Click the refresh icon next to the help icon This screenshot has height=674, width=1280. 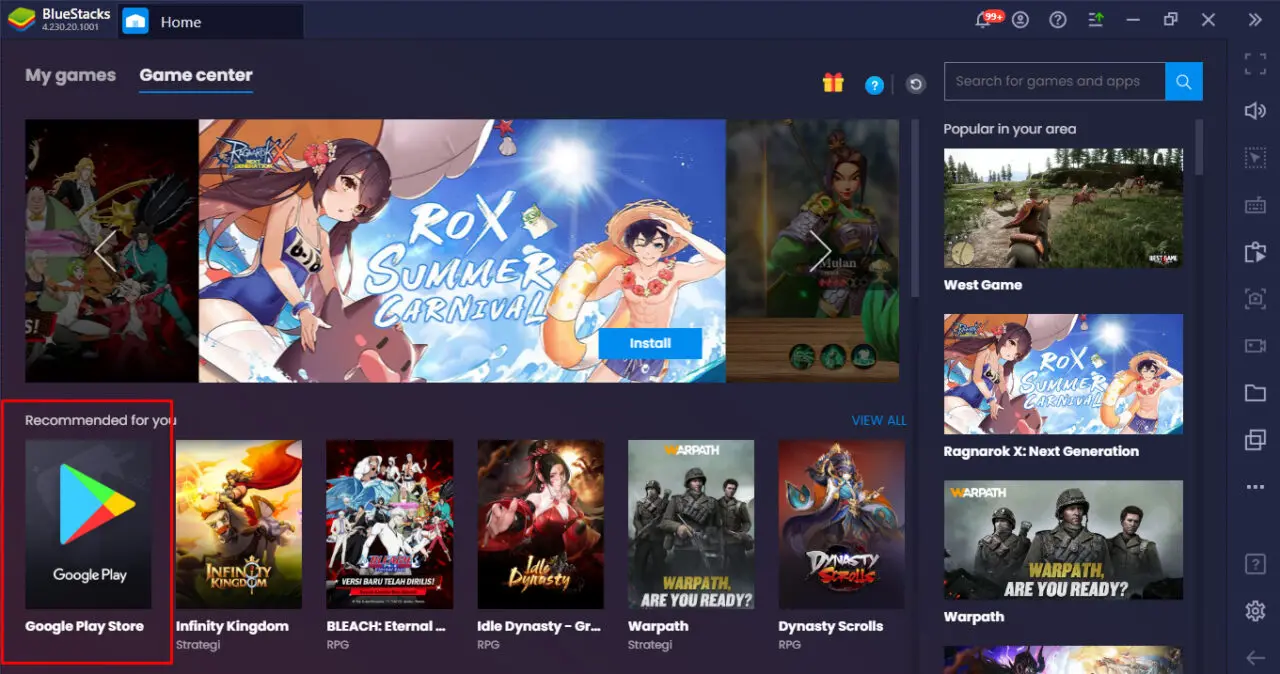point(915,85)
